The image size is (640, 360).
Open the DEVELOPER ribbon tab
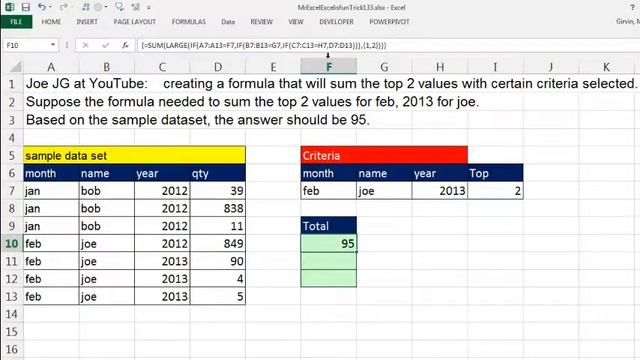[336, 22]
